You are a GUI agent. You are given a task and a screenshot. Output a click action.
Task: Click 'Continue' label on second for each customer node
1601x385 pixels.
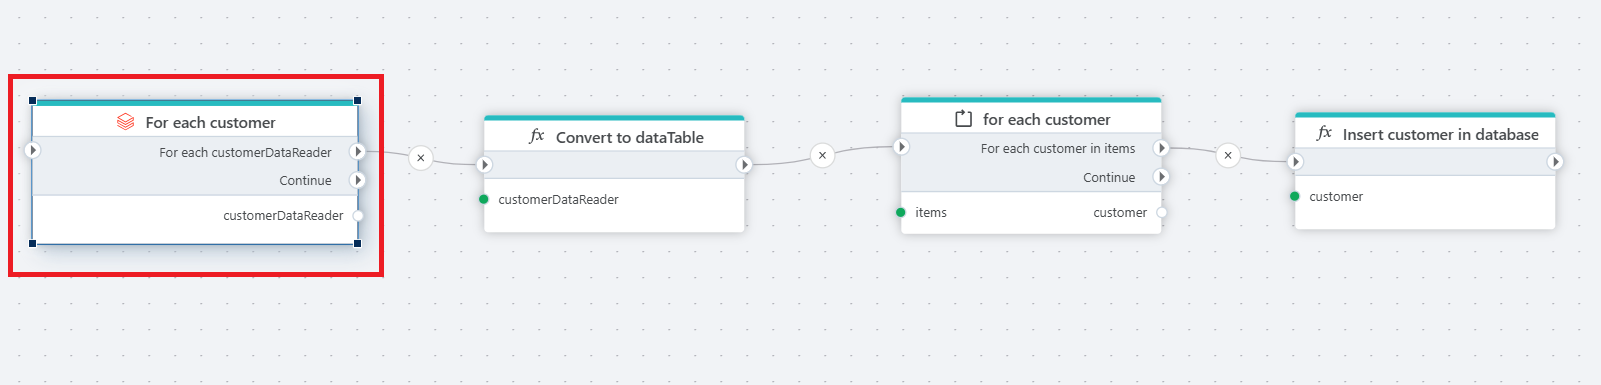(1109, 177)
